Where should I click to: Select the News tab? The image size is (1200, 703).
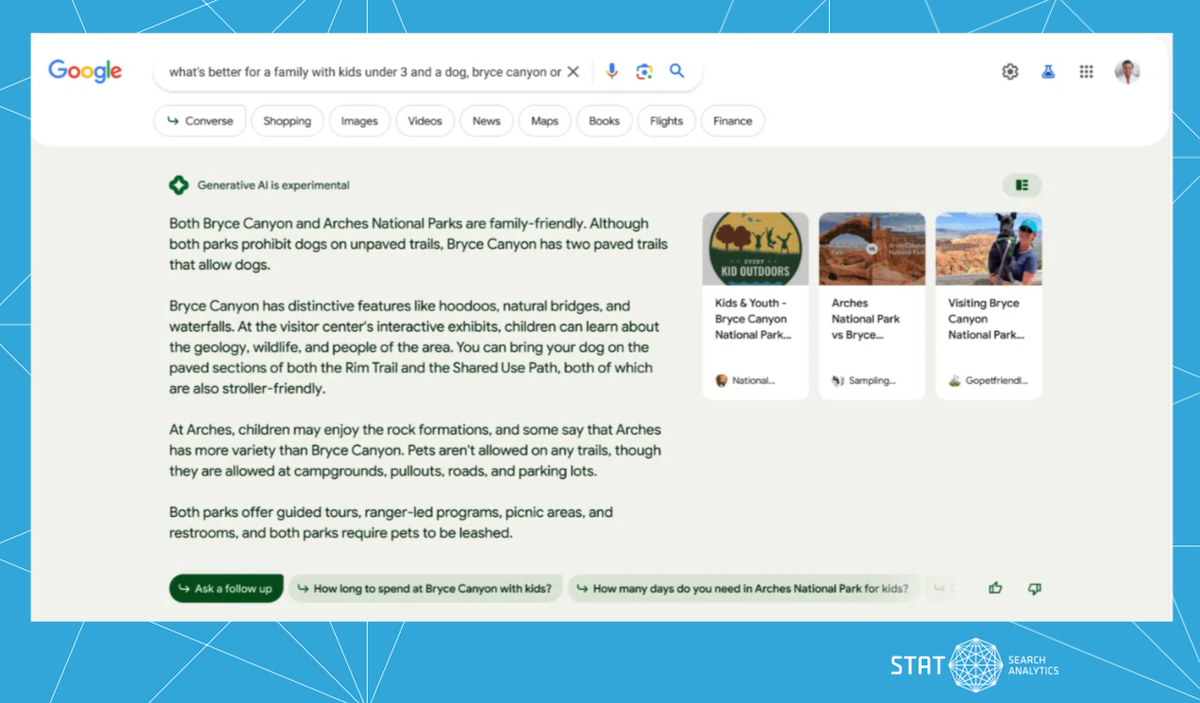486,120
